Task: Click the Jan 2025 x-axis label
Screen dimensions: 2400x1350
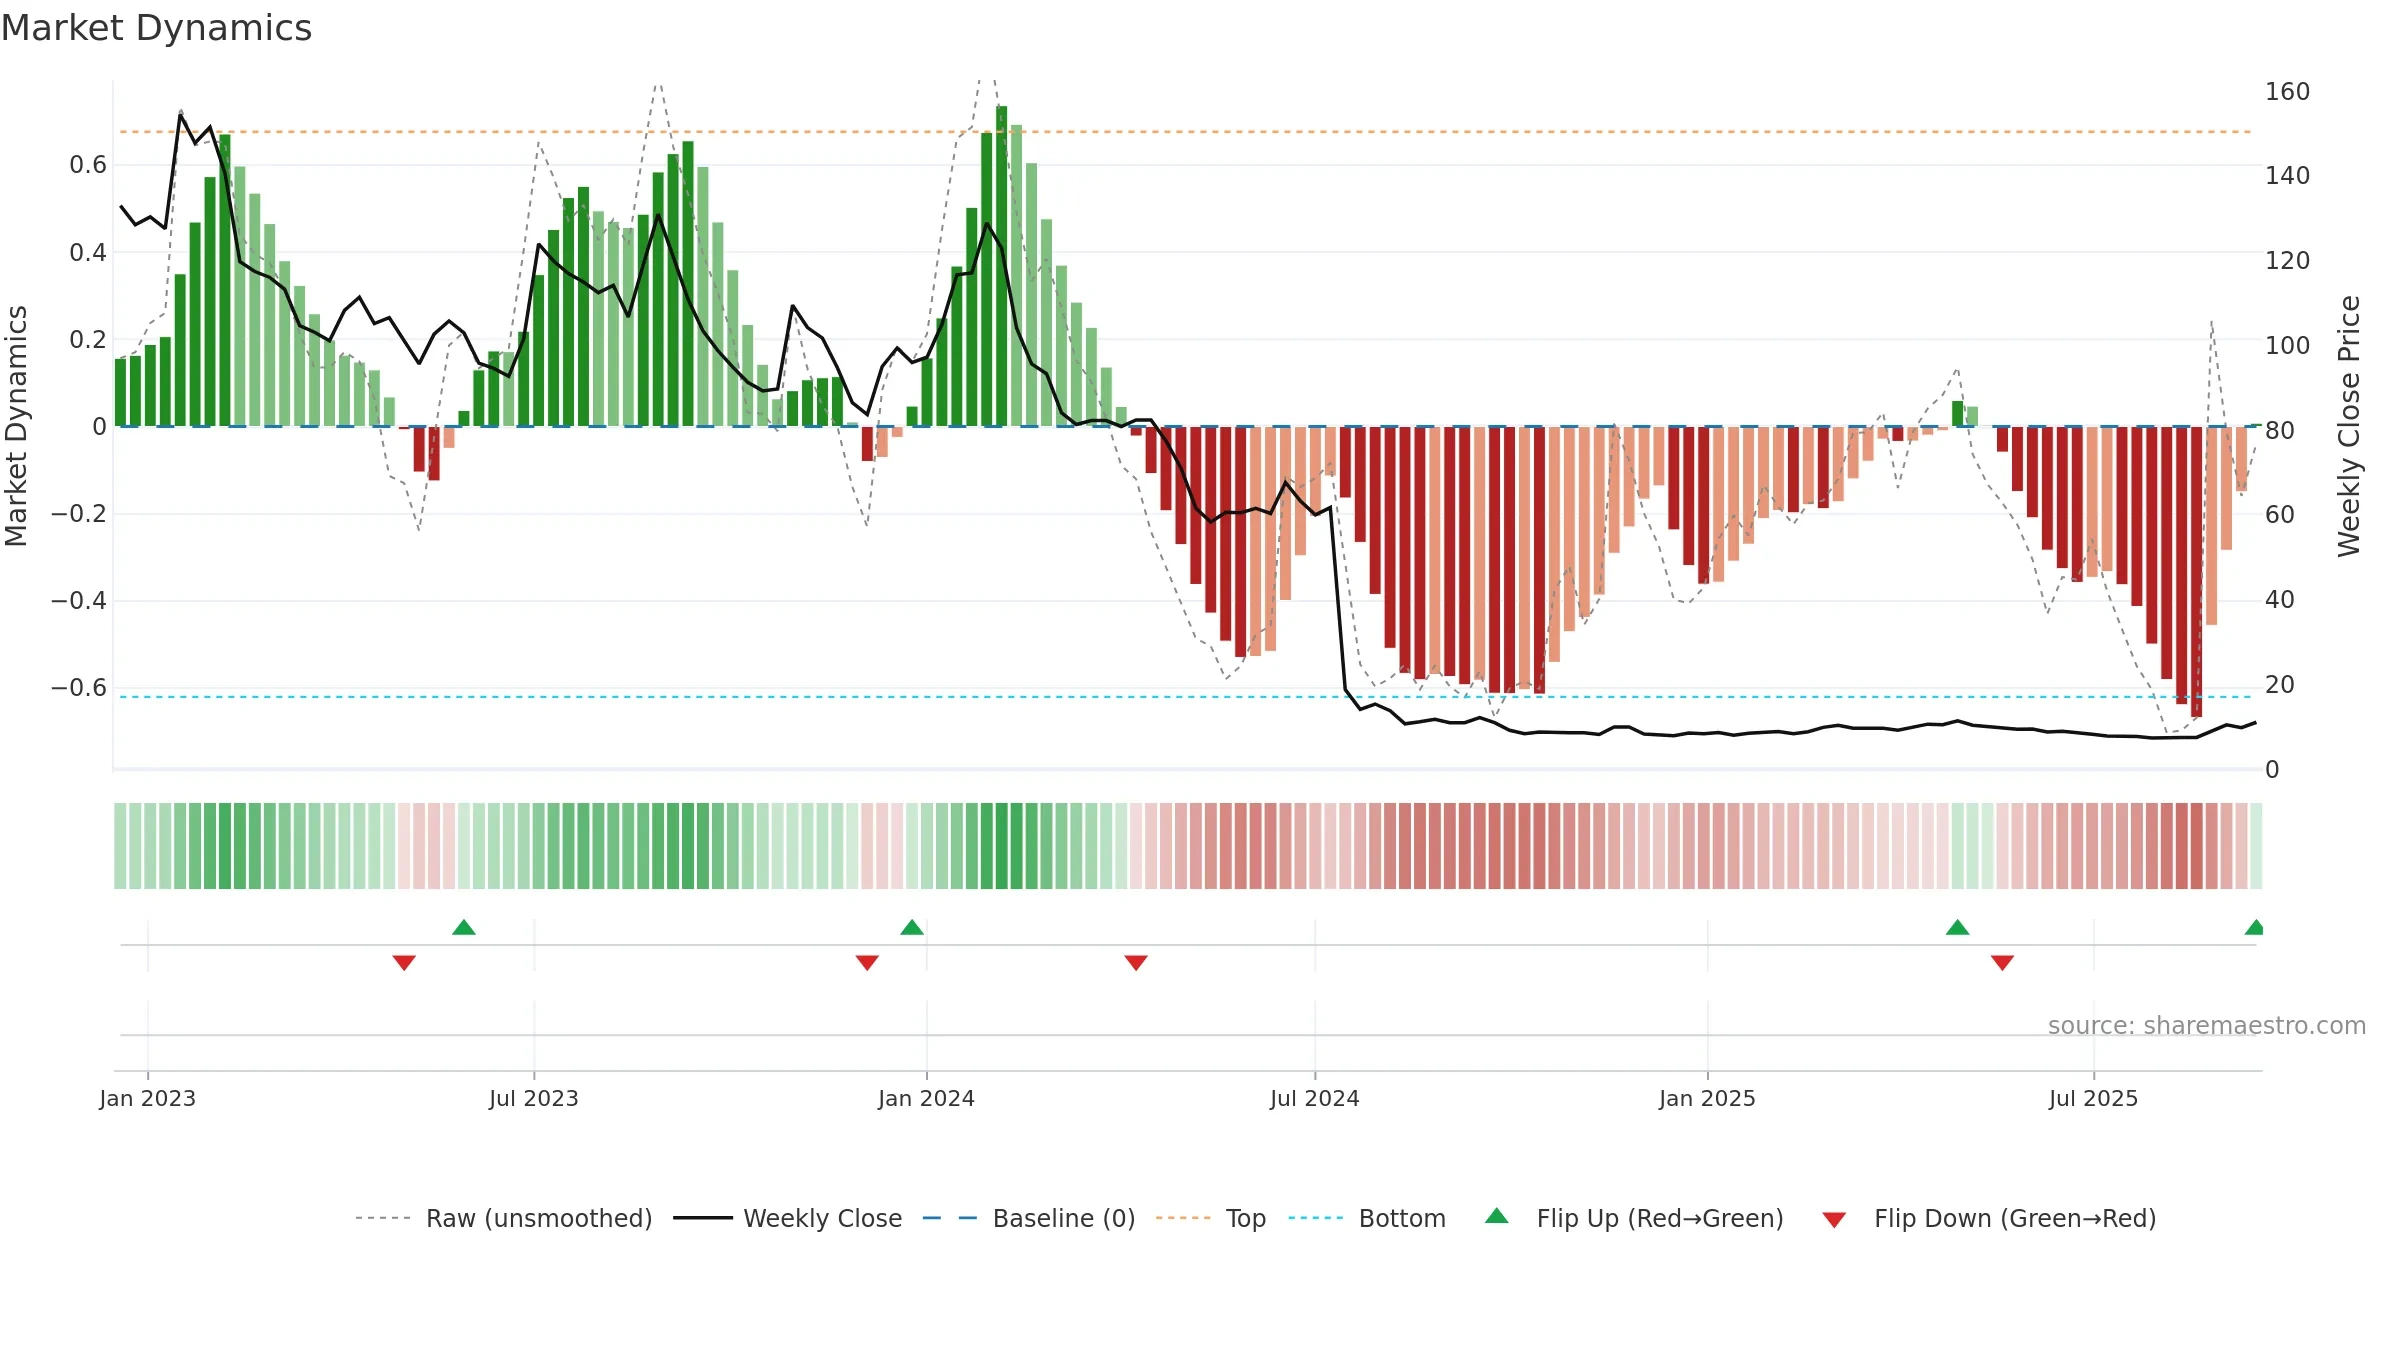Action: [x=1708, y=1098]
